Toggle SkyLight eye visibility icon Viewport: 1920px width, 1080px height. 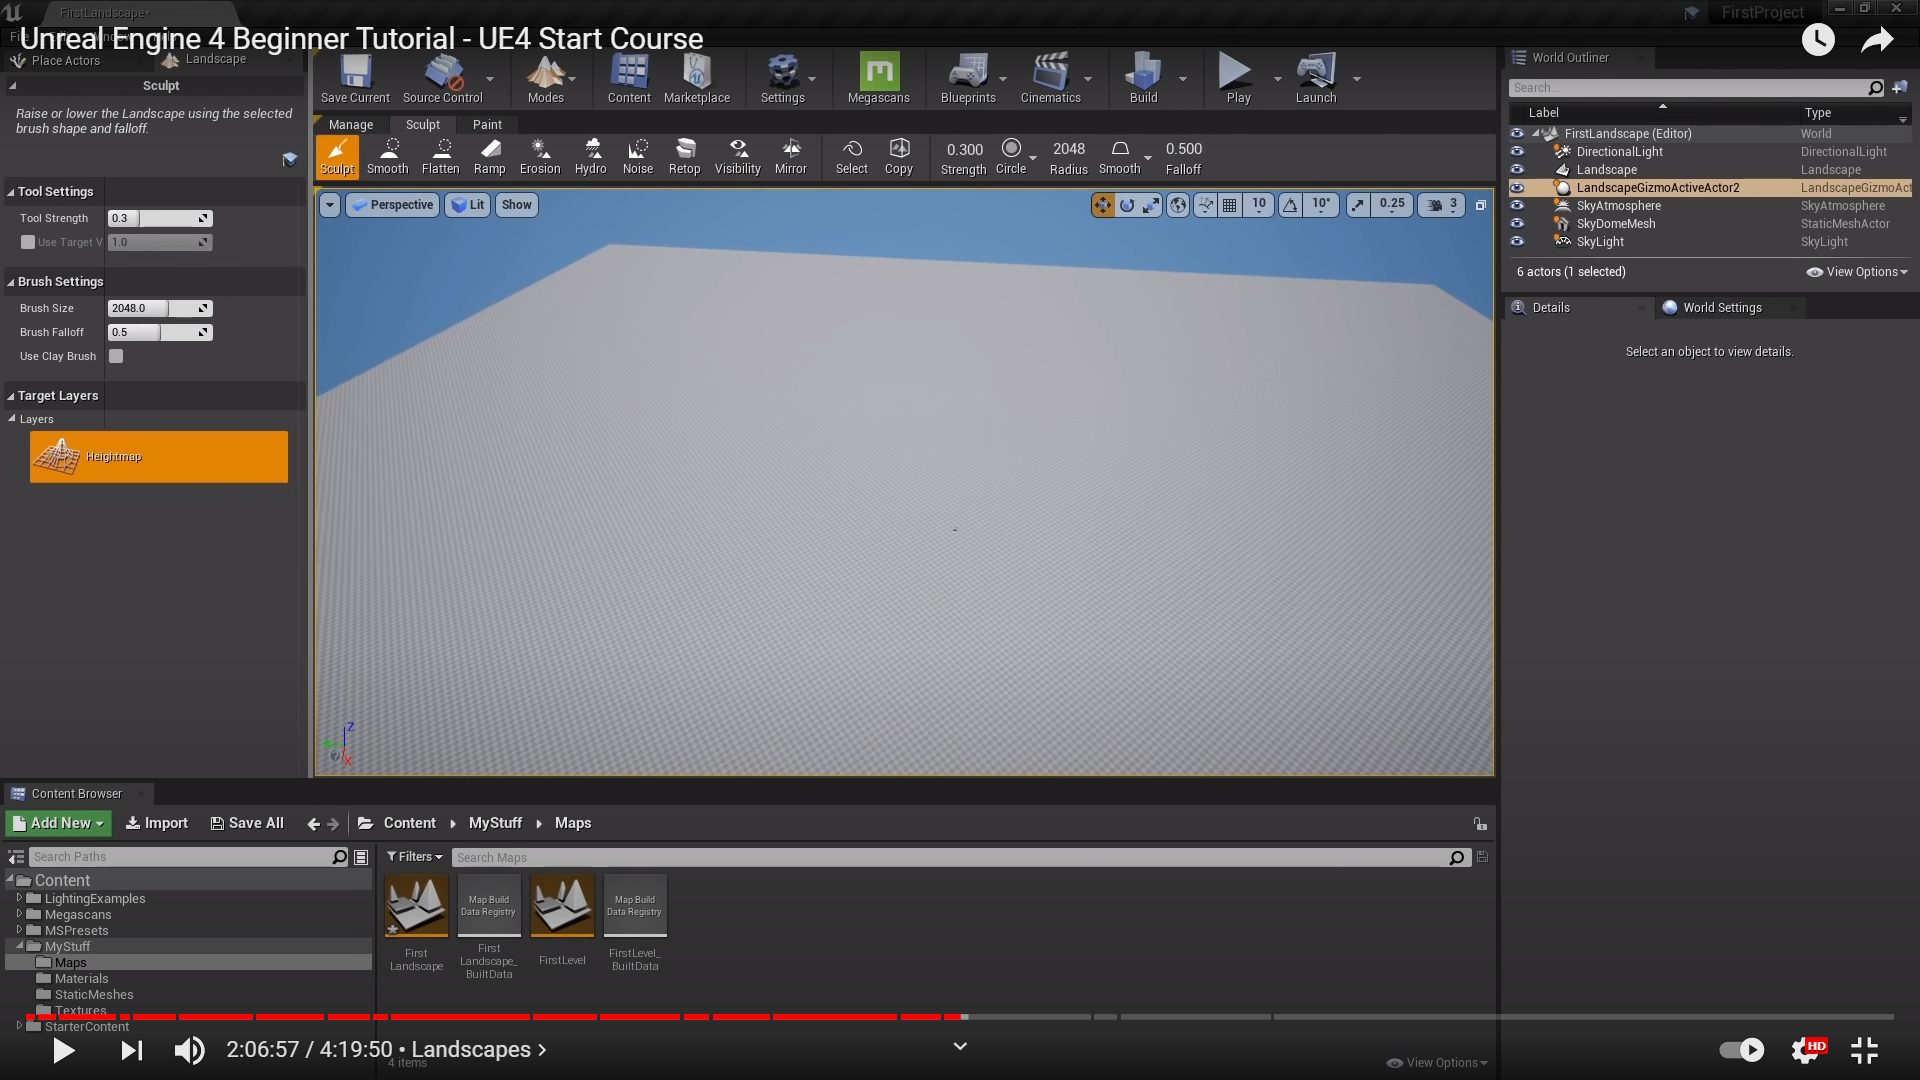pos(1517,242)
